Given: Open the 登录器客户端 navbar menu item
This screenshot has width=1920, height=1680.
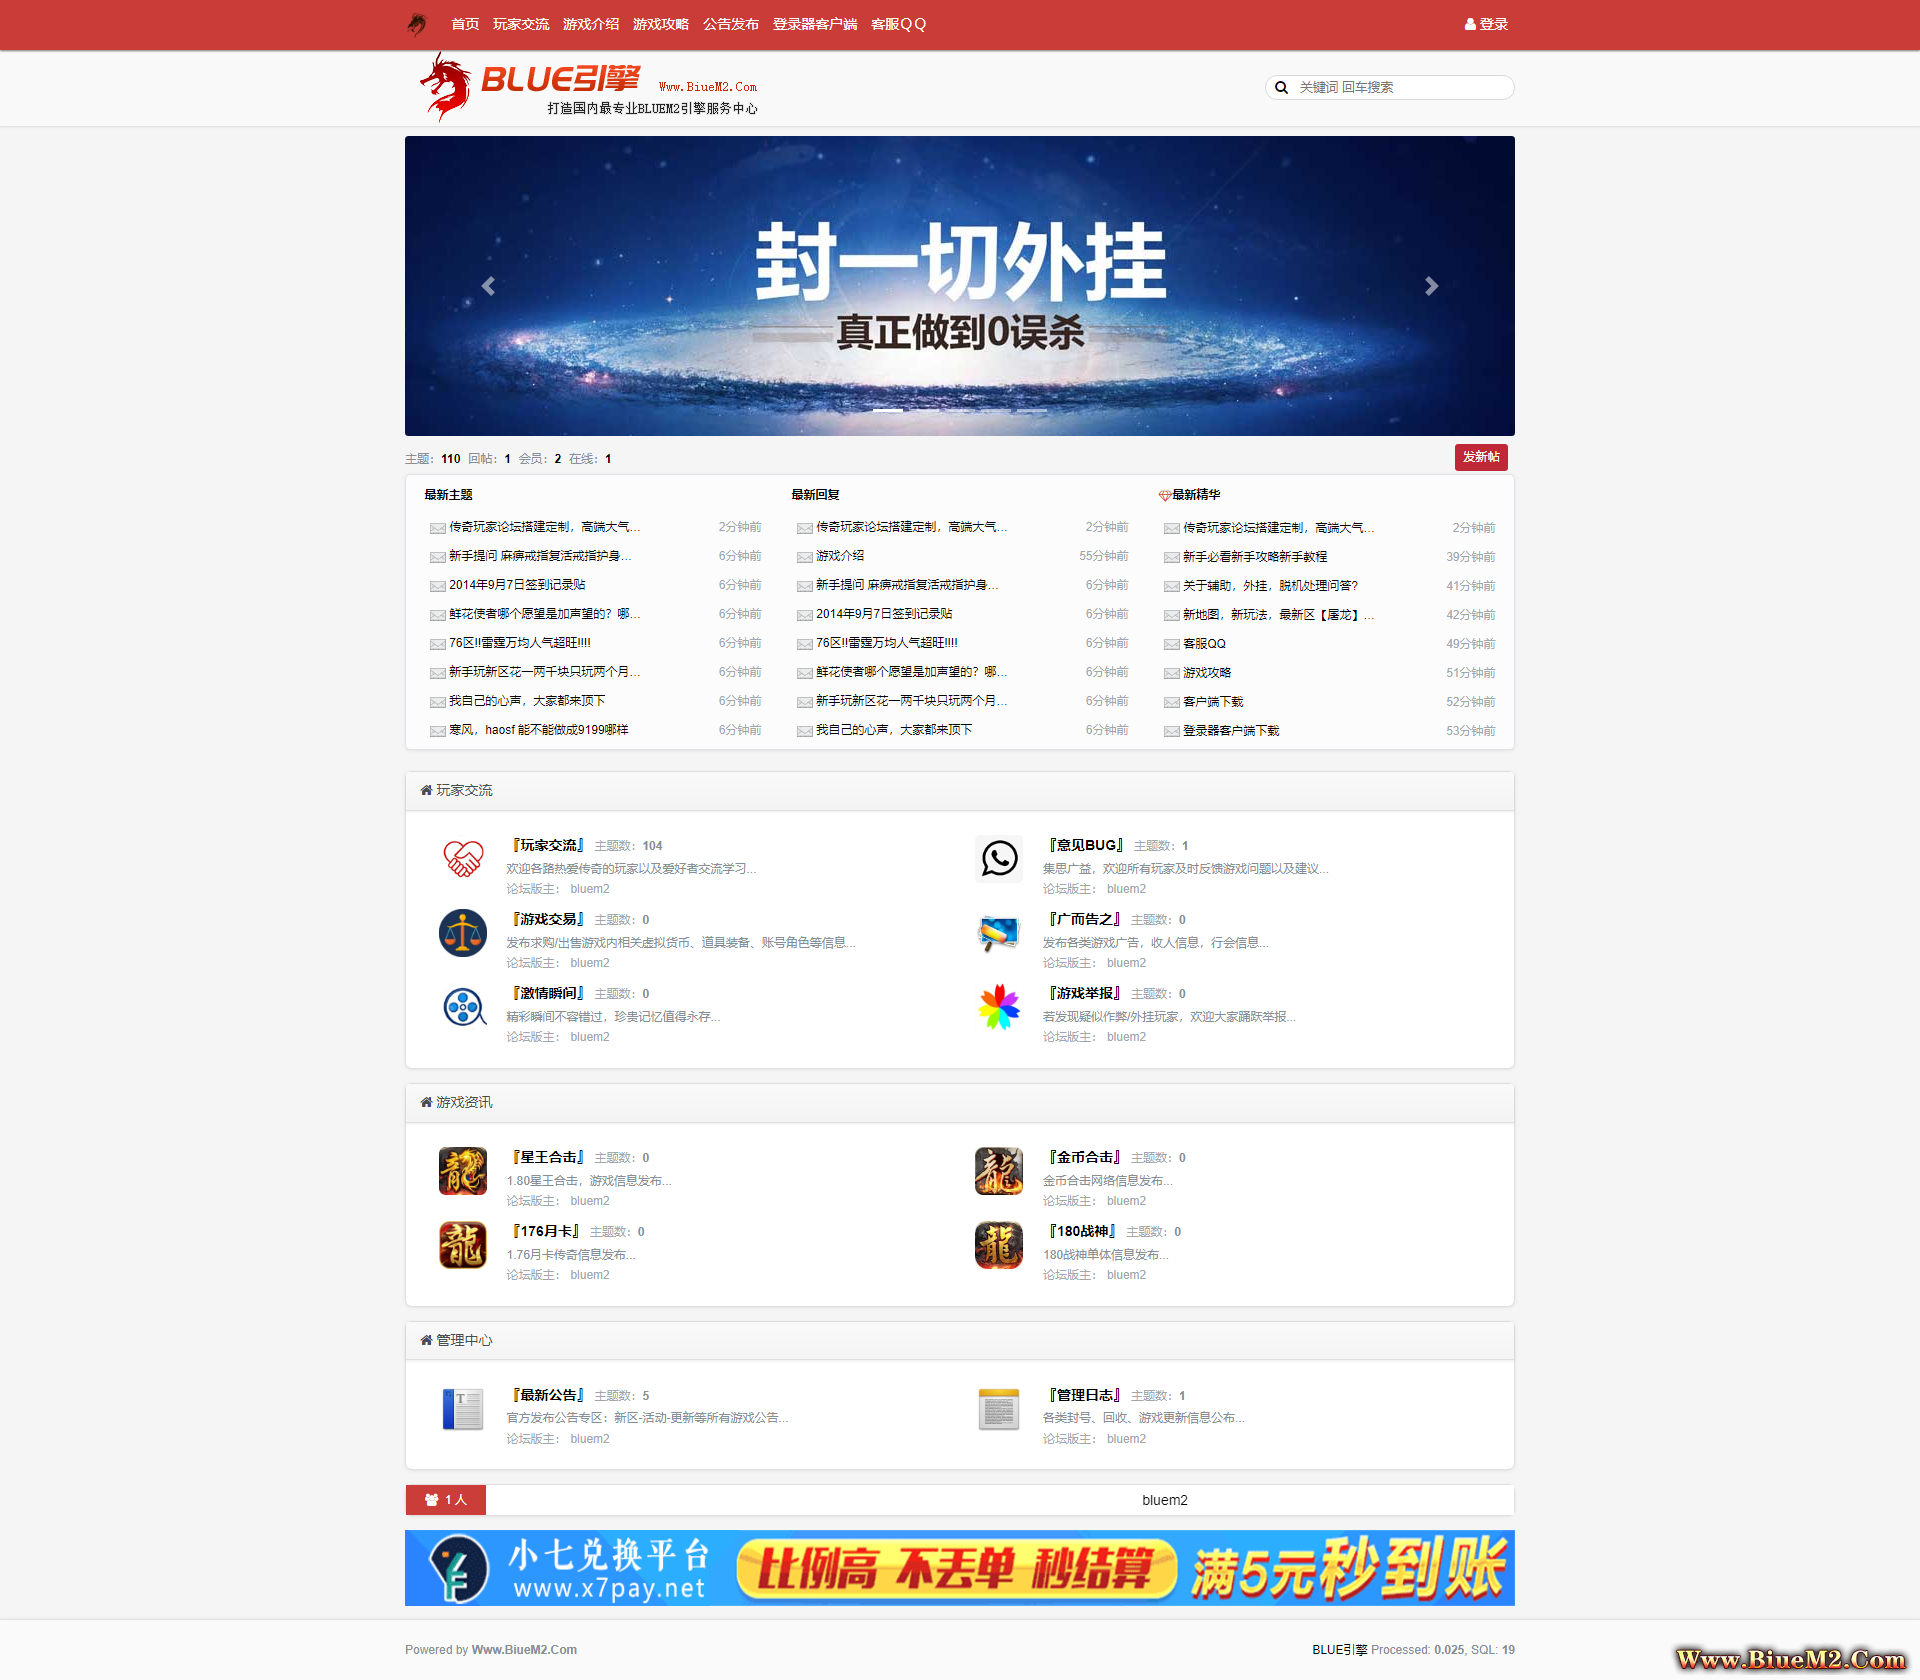Looking at the screenshot, I should [815, 24].
